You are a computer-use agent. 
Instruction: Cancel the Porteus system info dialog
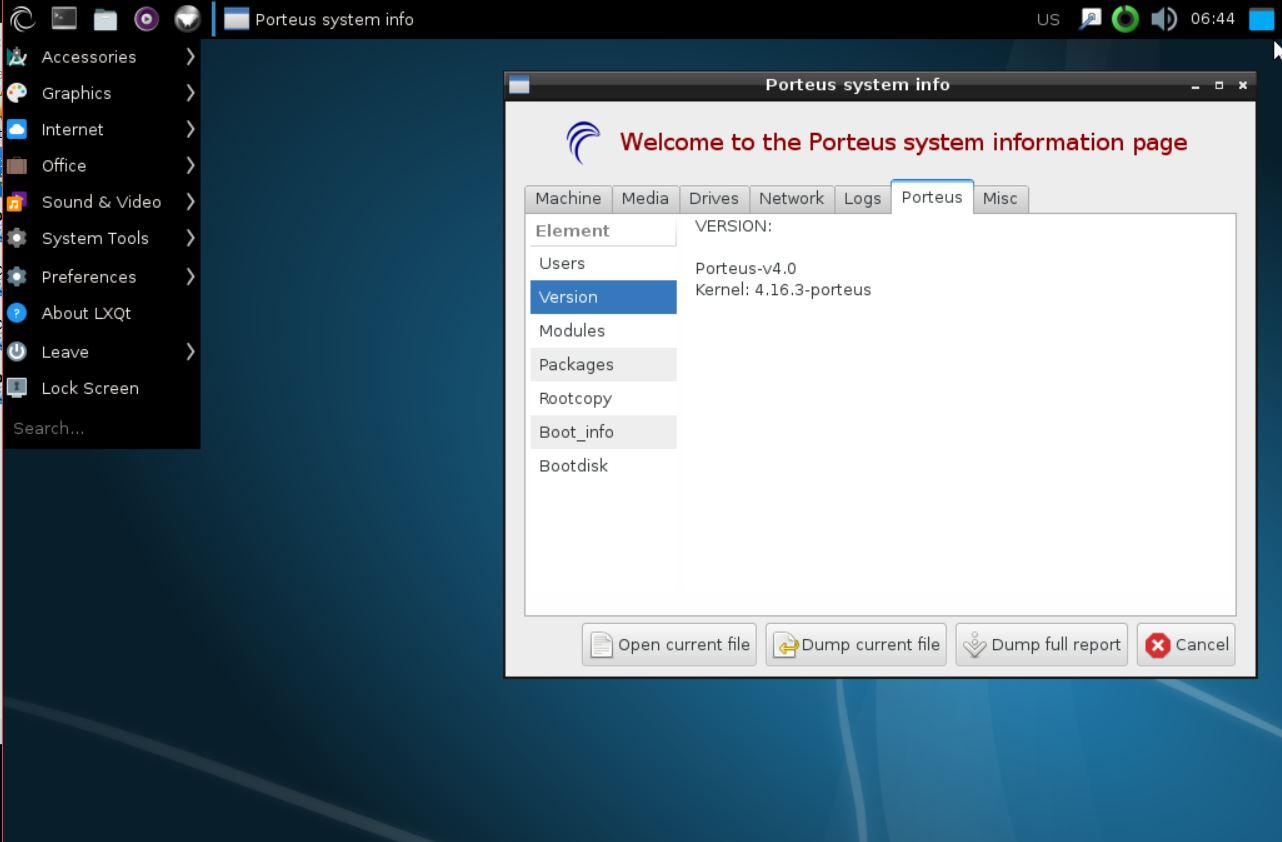coord(1186,645)
